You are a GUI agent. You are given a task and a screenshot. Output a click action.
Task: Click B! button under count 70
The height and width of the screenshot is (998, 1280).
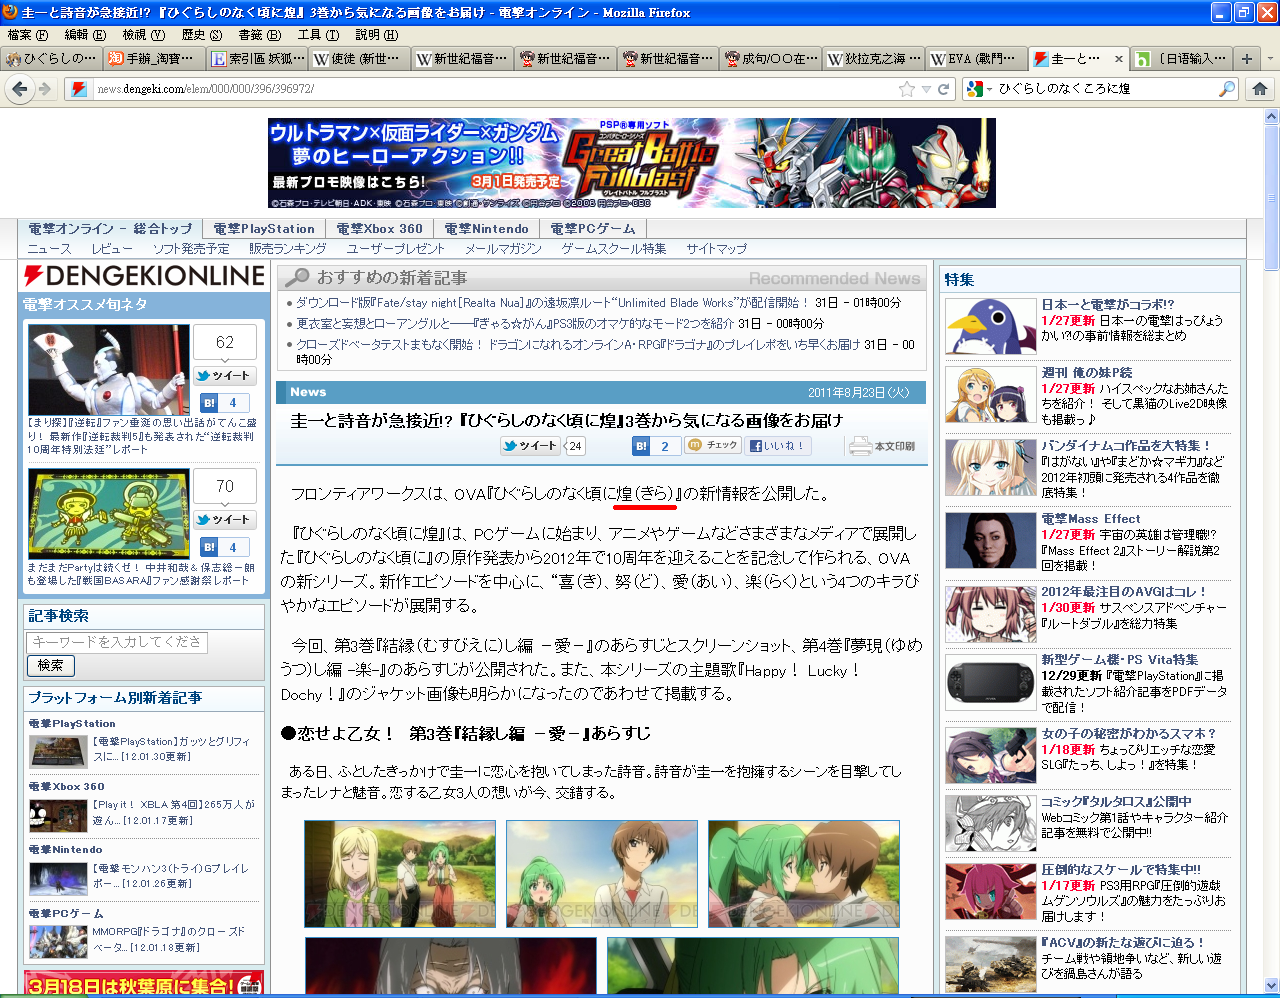coord(209,547)
